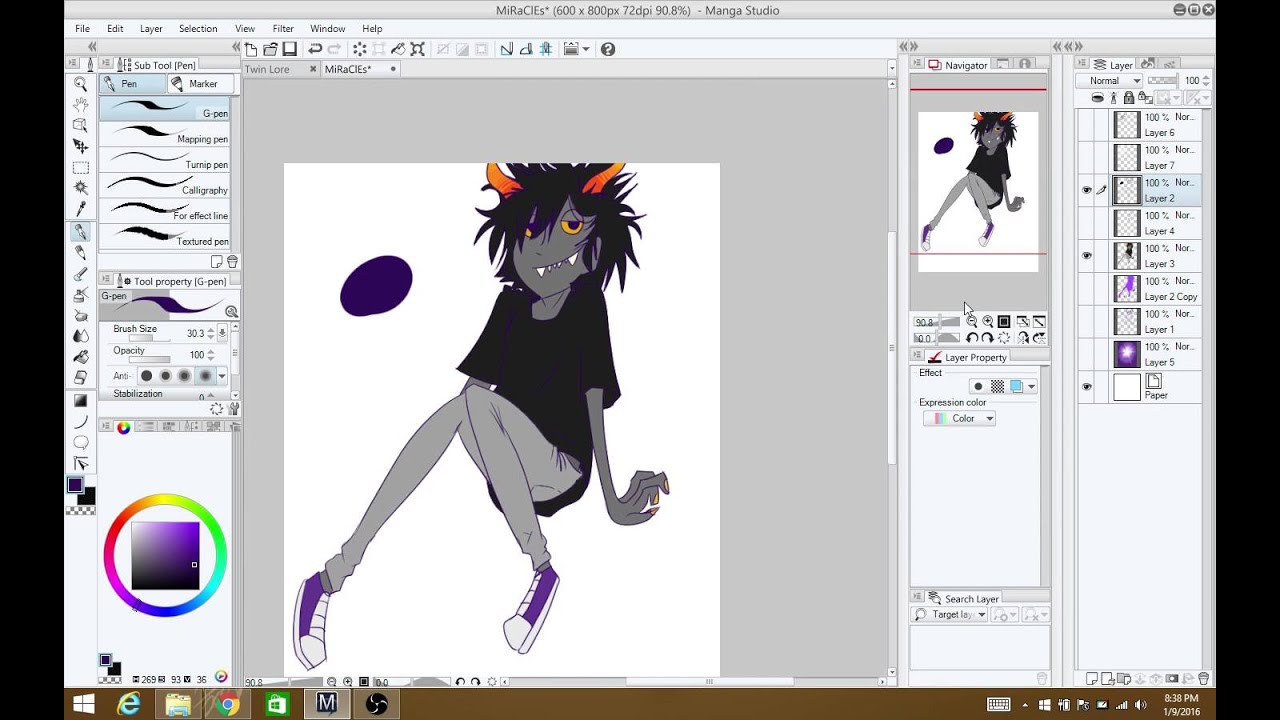Open the File menu

[82, 29]
